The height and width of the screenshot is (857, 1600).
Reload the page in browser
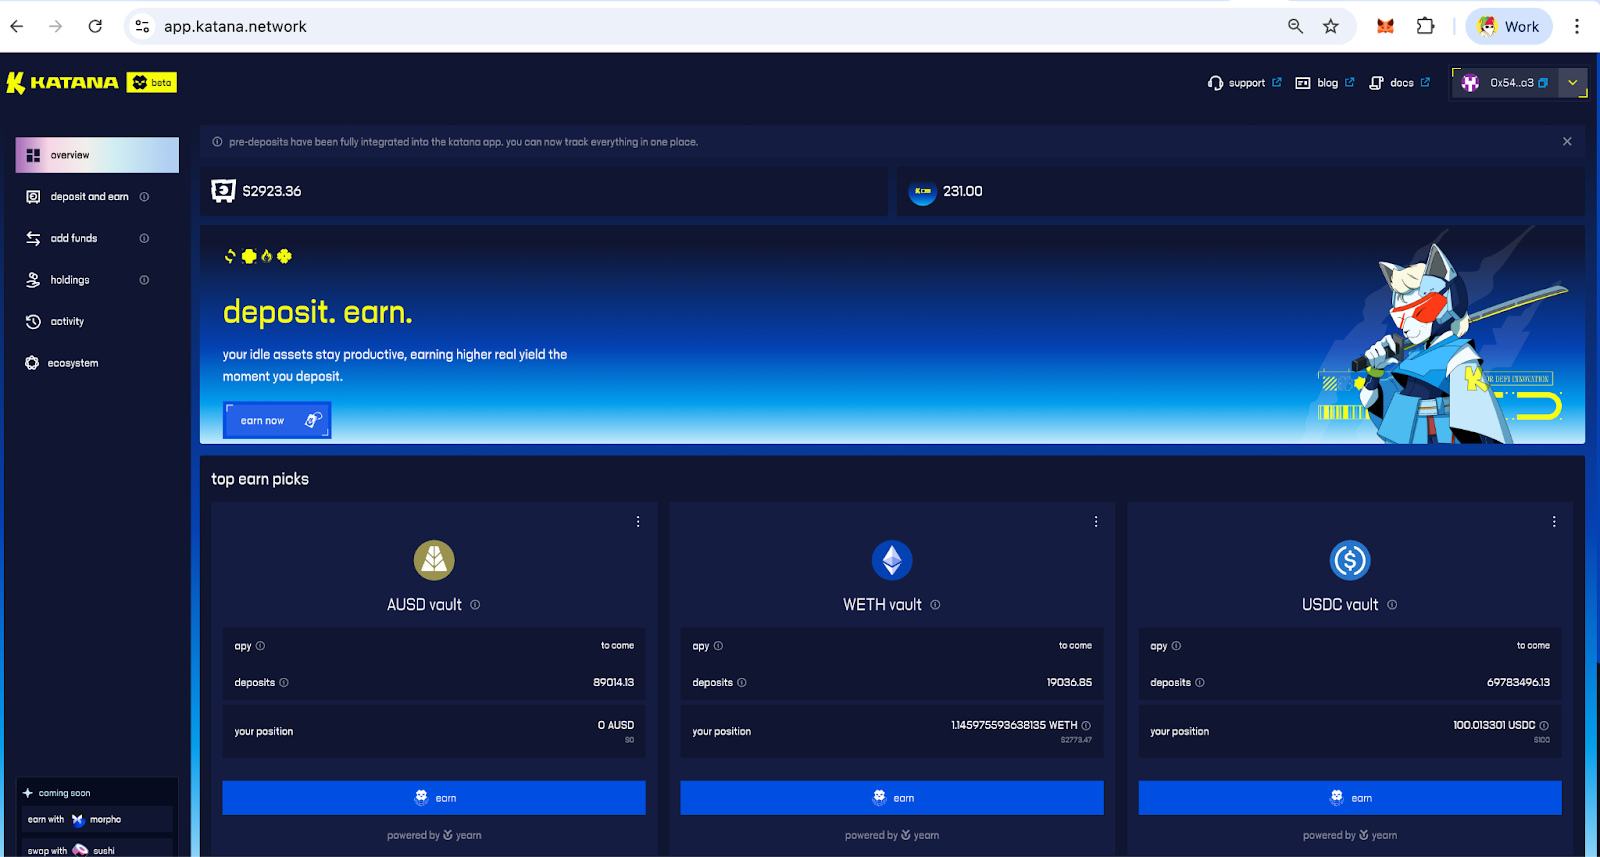(95, 27)
